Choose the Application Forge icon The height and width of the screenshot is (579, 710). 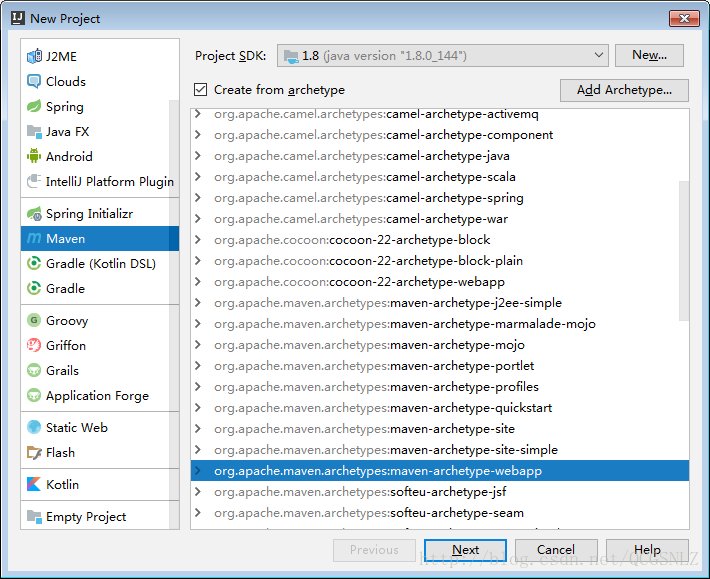pyautogui.click(x=34, y=395)
